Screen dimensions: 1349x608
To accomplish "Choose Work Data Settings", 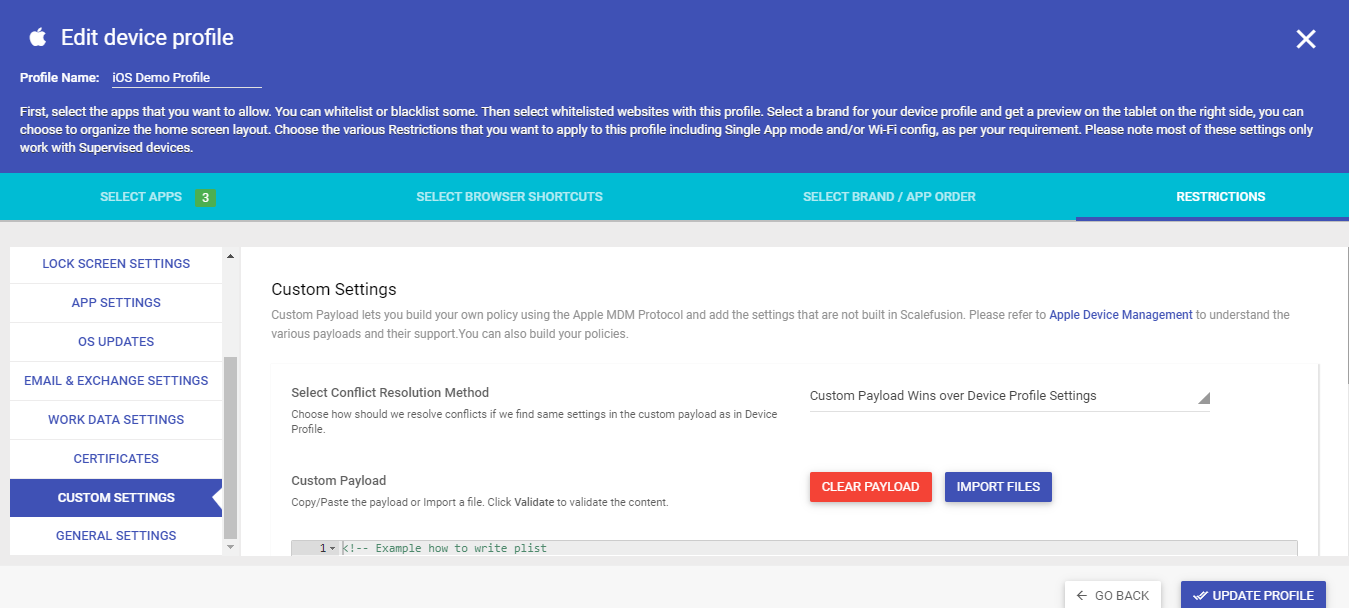I will click(116, 420).
